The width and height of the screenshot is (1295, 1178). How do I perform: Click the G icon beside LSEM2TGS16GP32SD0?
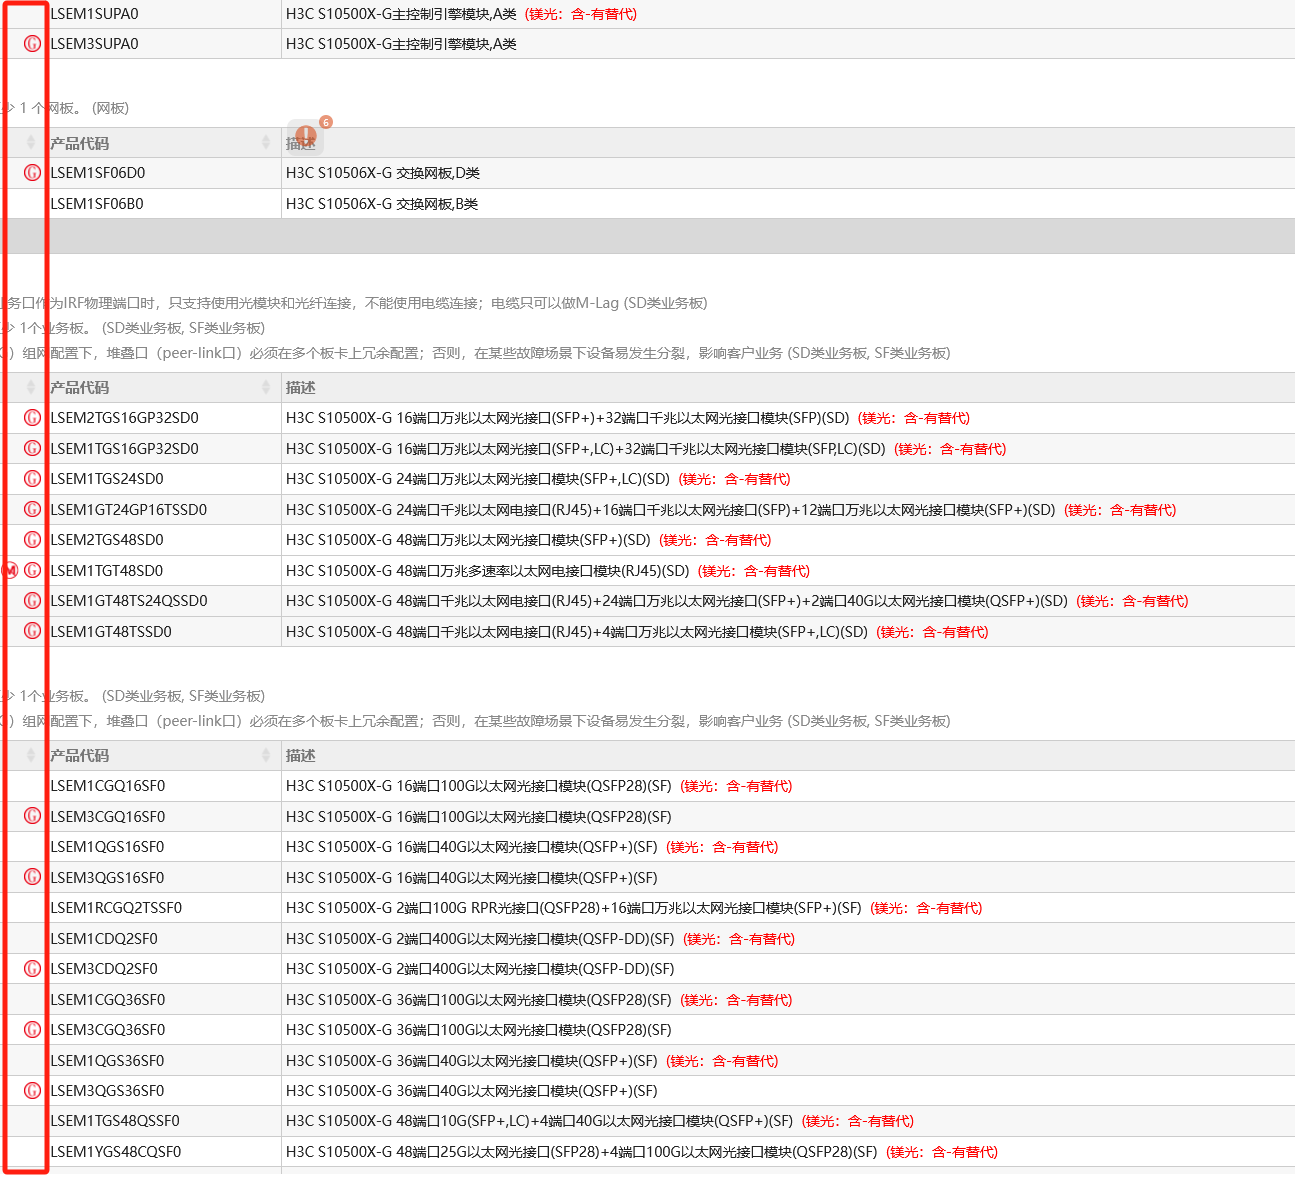click(32, 418)
